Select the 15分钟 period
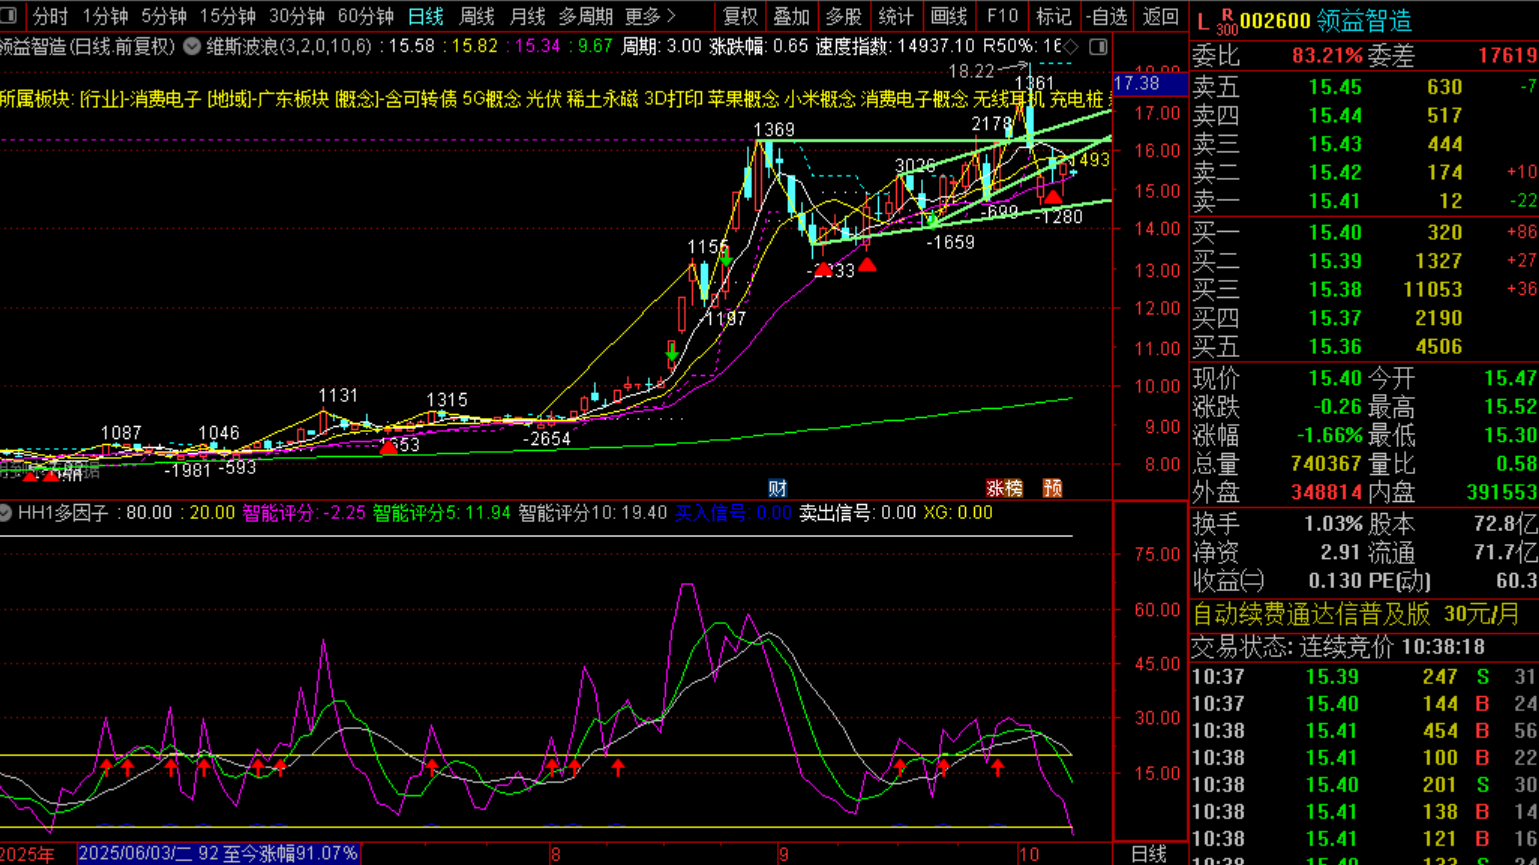The height and width of the screenshot is (865, 1539). [x=227, y=16]
